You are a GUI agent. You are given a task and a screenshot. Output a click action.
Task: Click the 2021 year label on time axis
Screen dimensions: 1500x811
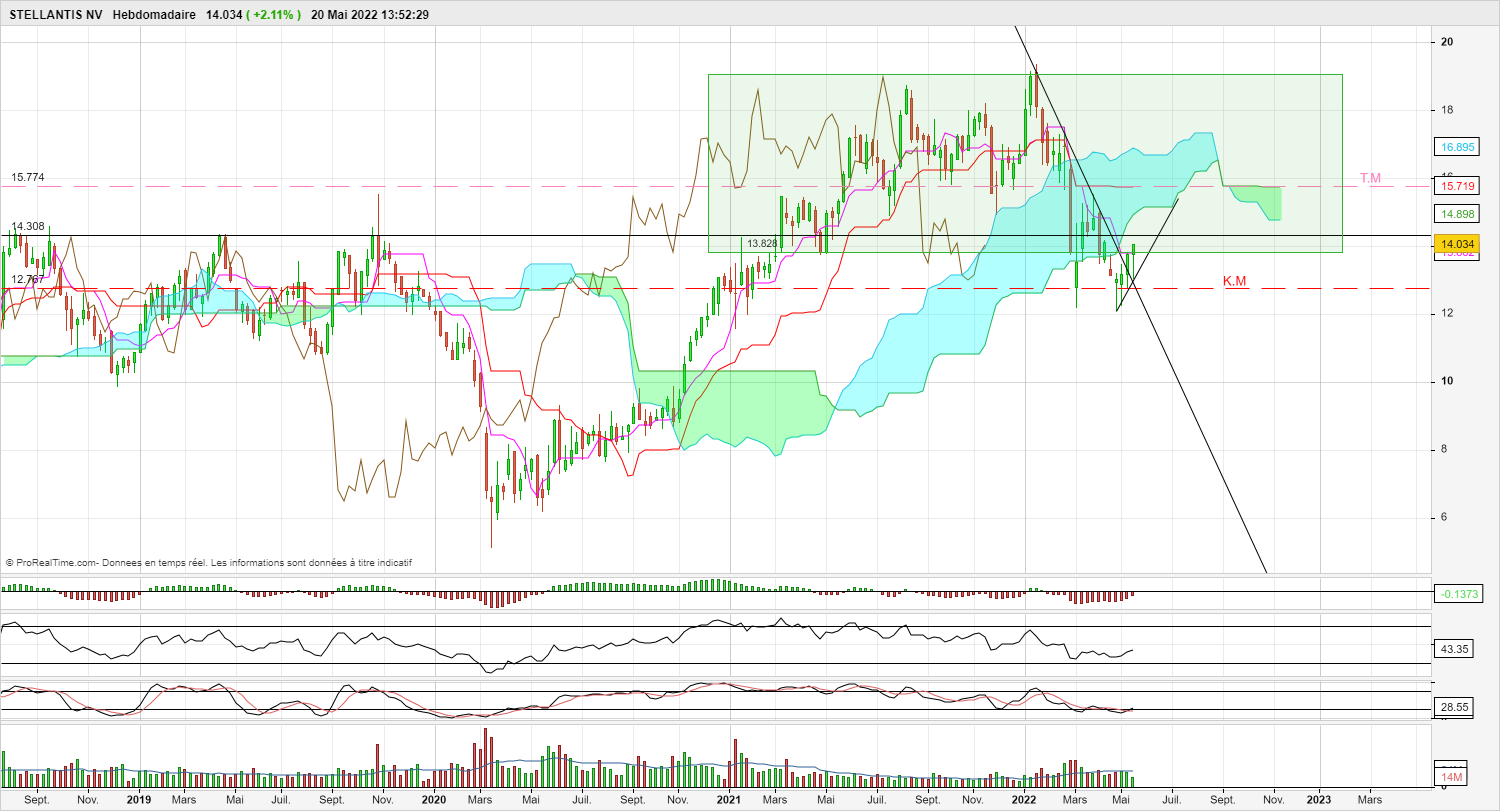tap(729, 800)
